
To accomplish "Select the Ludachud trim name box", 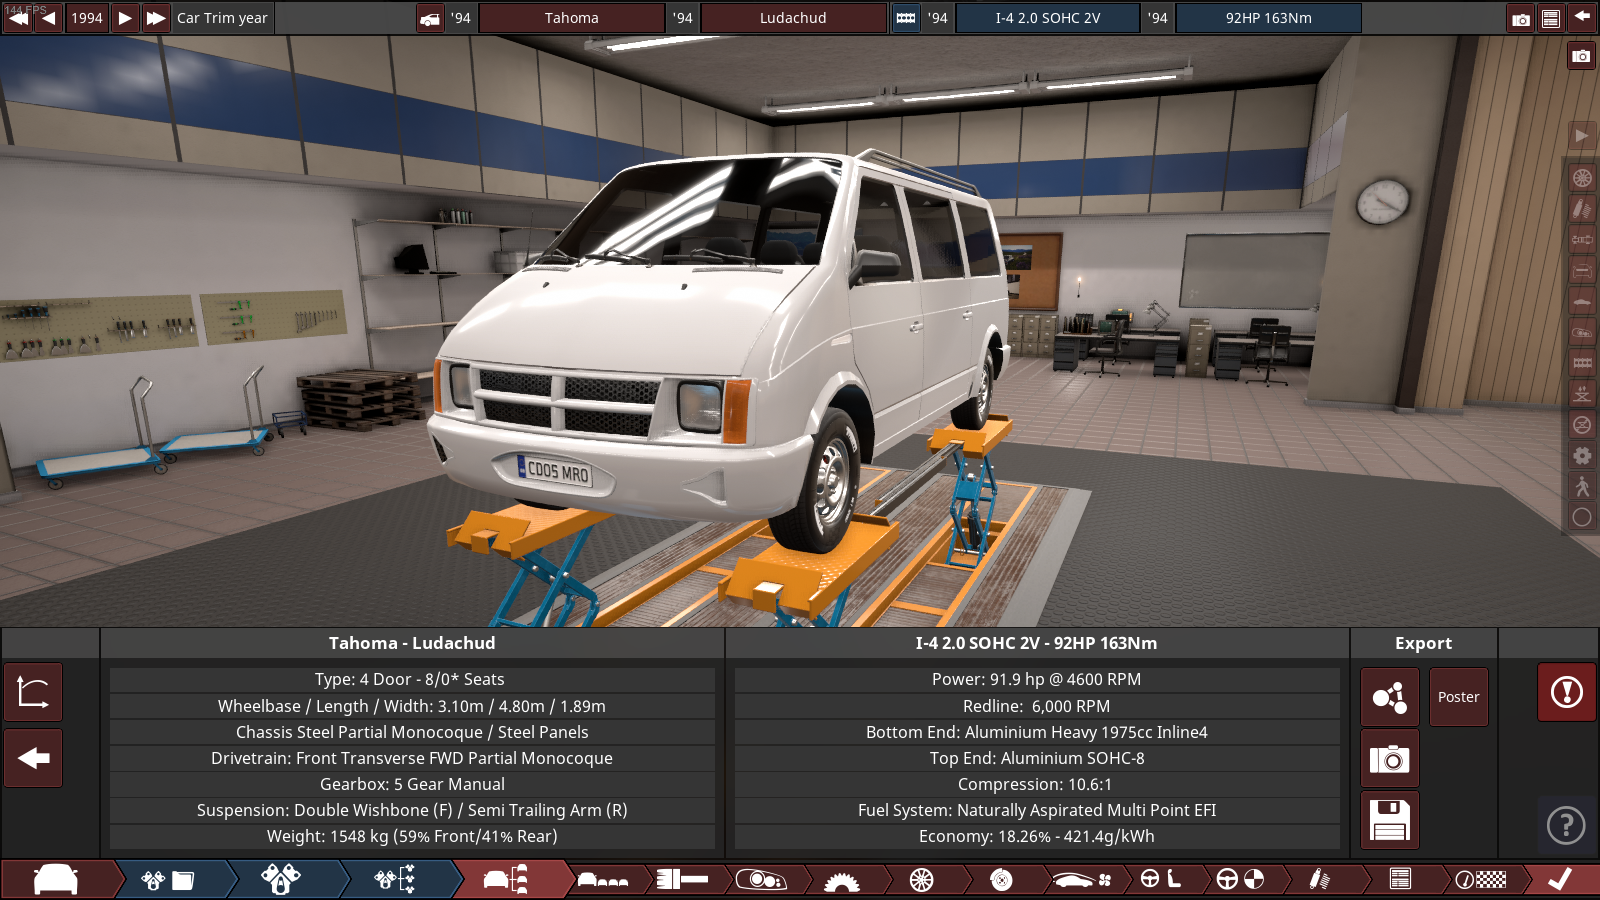I will coord(793,18).
